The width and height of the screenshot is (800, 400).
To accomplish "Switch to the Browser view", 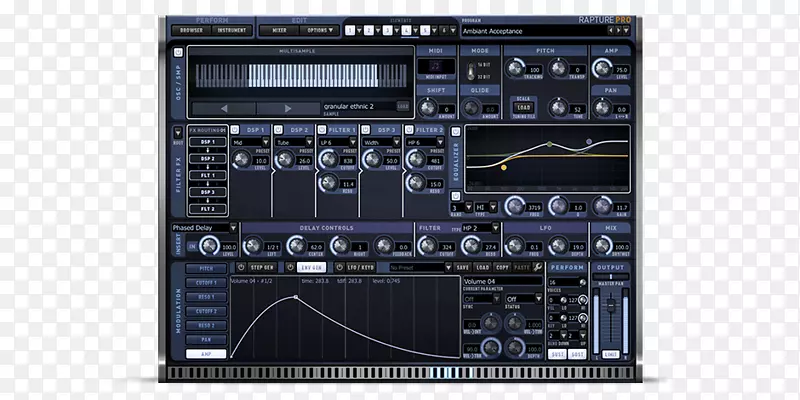I will [x=191, y=31].
